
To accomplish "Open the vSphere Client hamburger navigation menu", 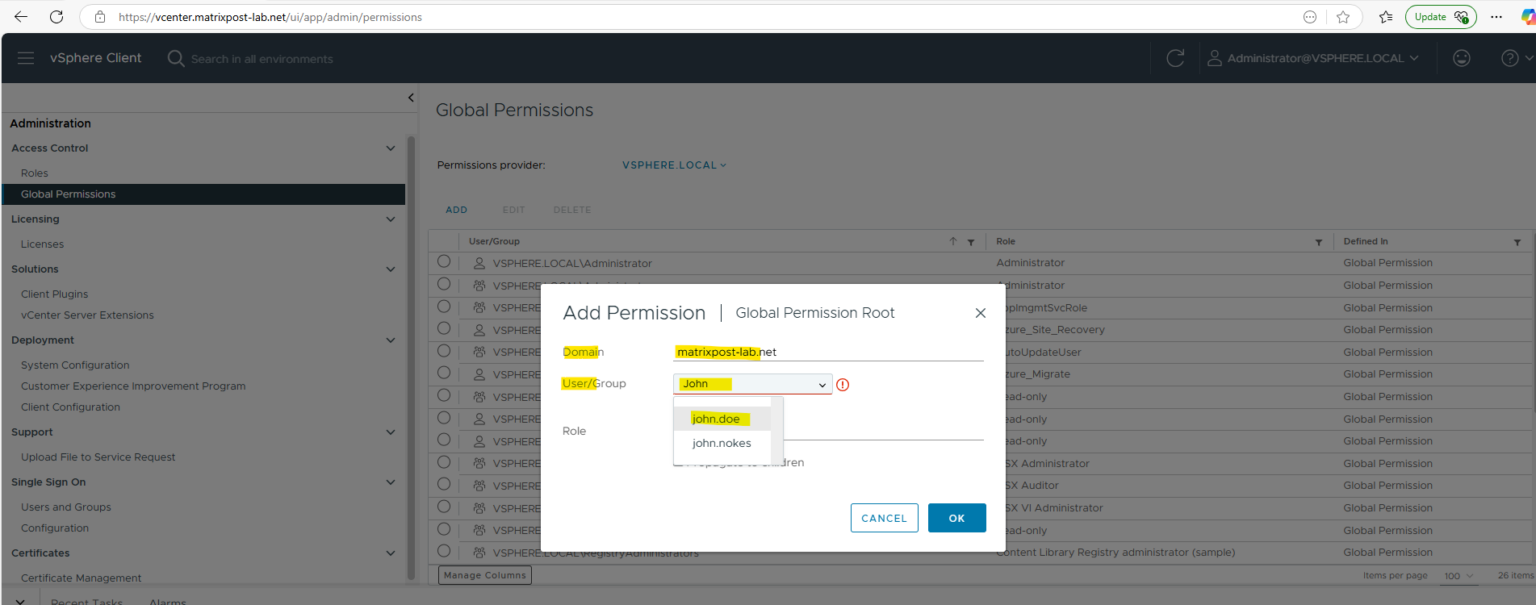I will click(x=25, y=57).
